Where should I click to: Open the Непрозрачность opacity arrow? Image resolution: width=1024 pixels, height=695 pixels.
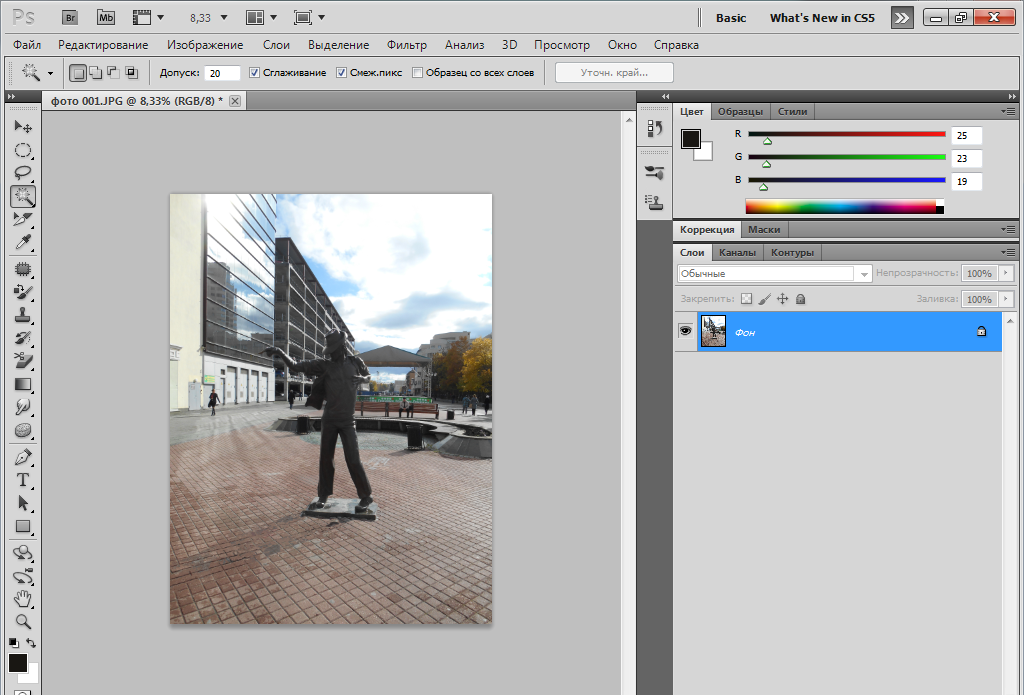(x=1006, y=273)
